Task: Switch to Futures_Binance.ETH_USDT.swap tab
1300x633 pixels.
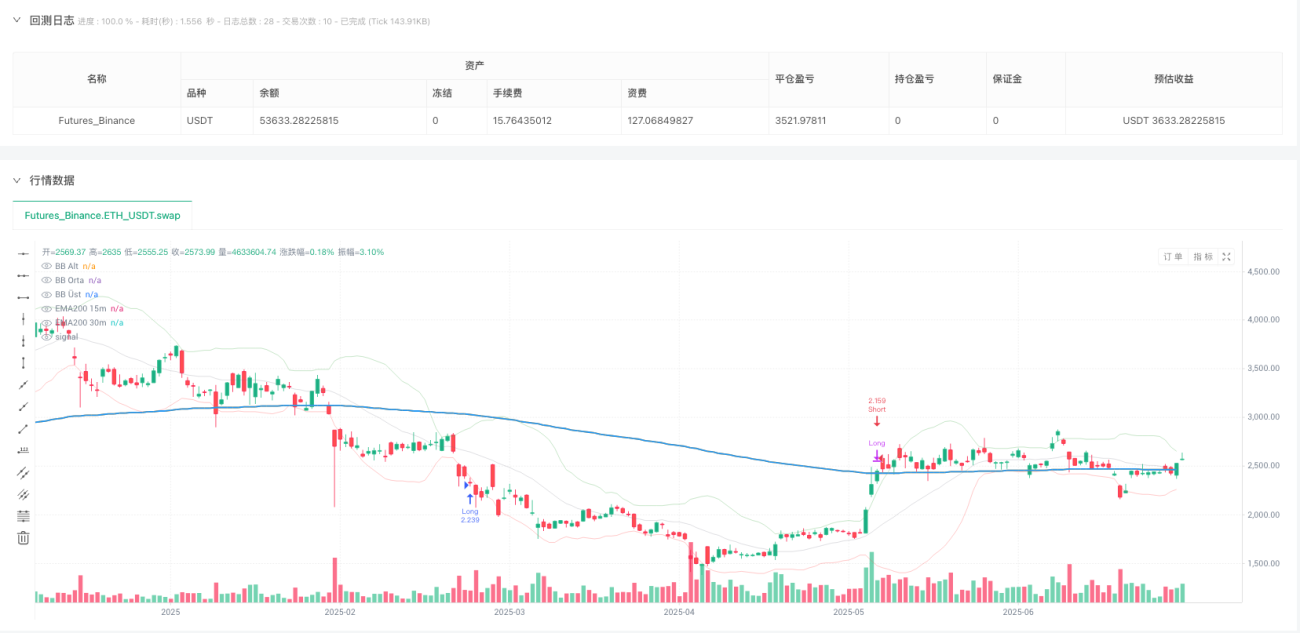Action: [x=102, y=215]
